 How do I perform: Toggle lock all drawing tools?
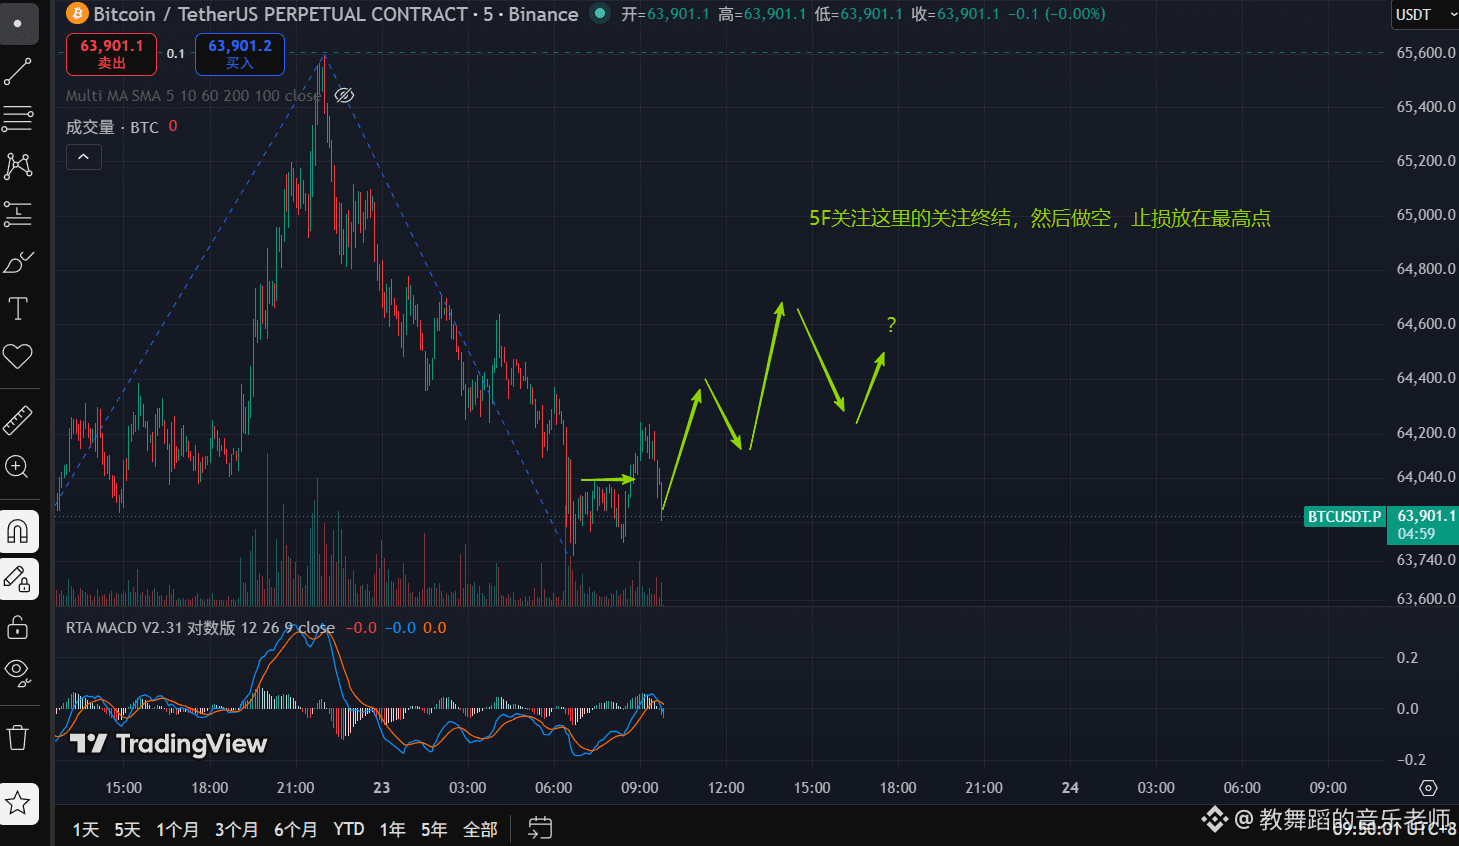[18, 627]
